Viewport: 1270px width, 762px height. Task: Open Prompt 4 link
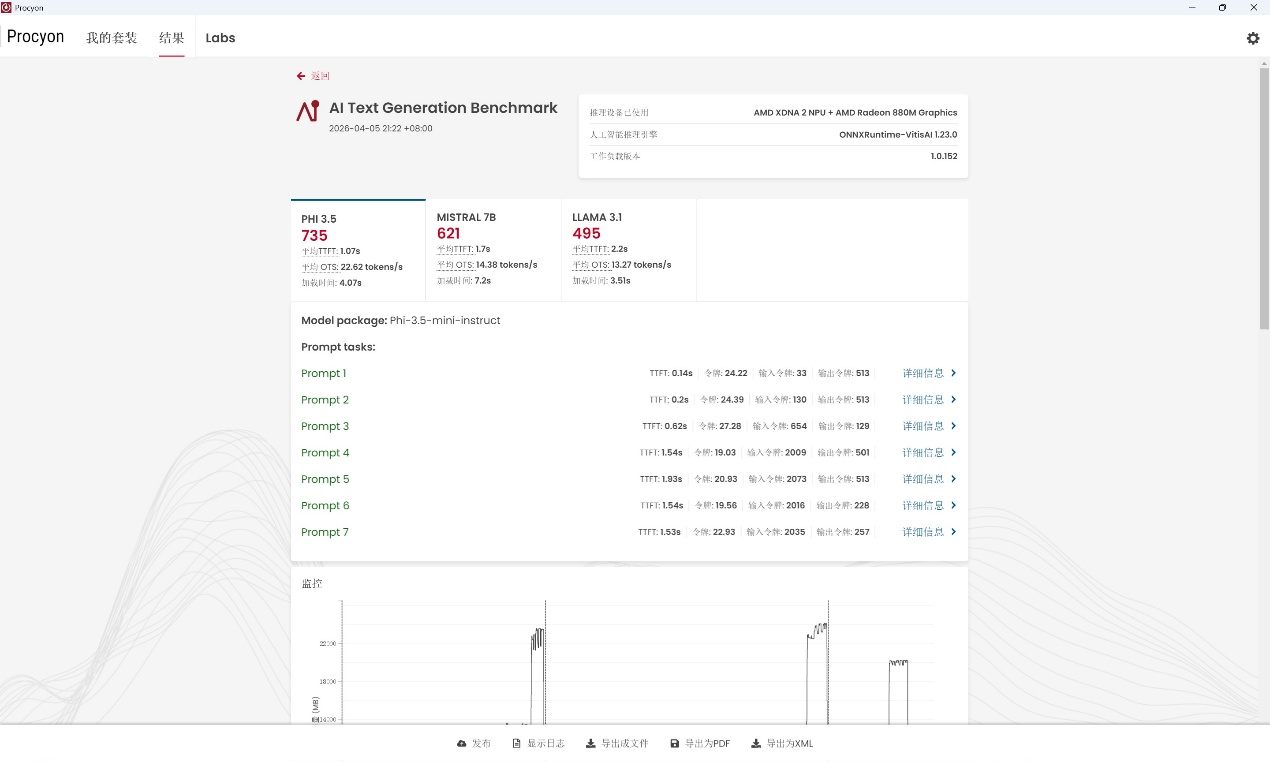tap(325, 453)
